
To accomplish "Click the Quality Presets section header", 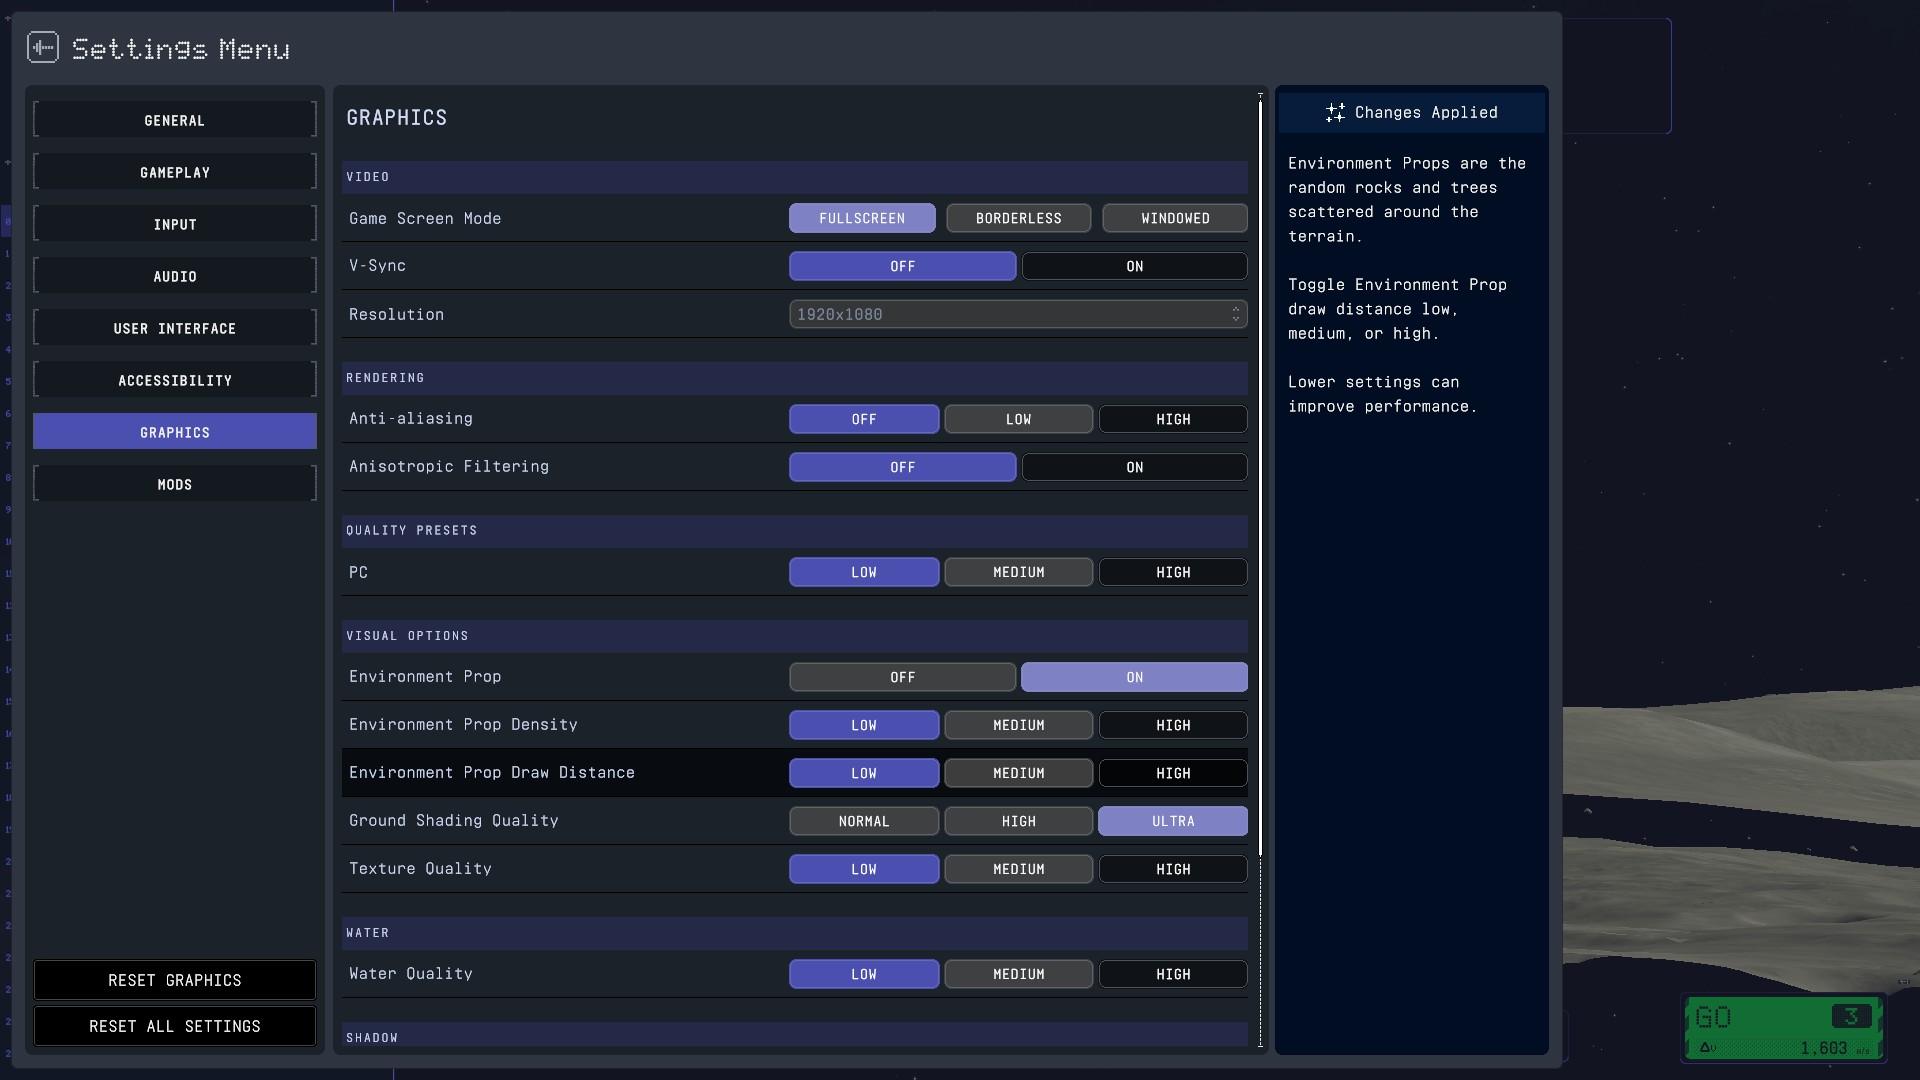I will point(795,531).
